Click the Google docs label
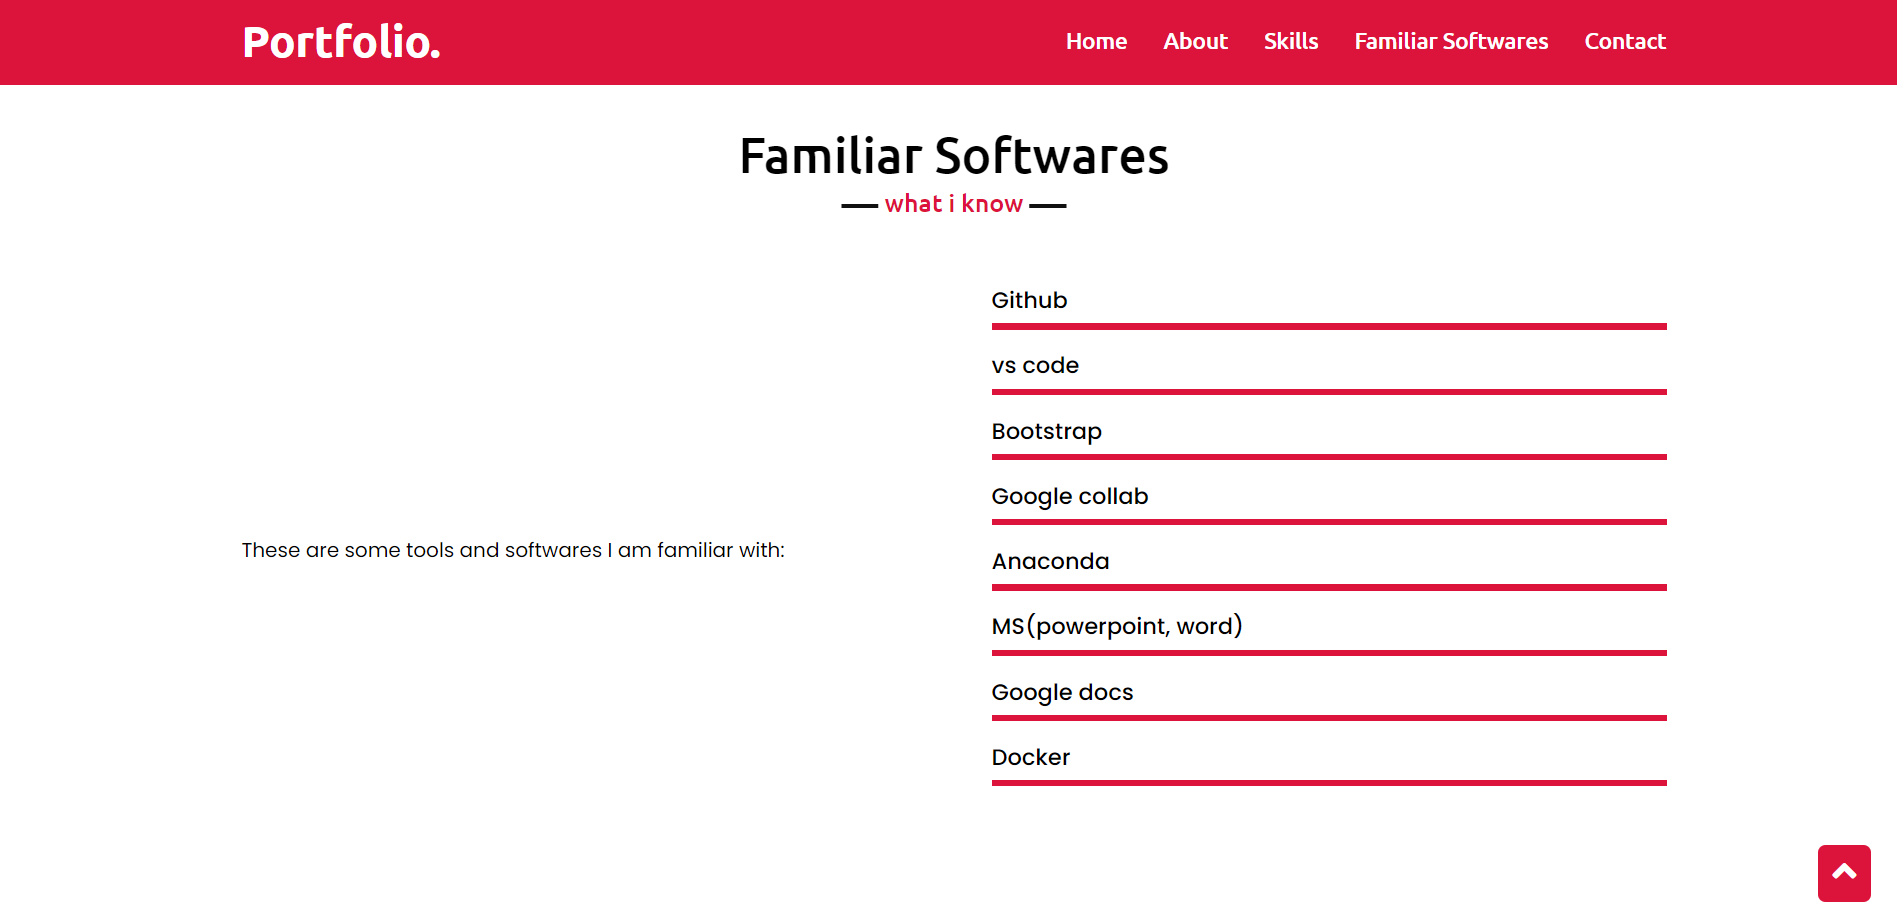The width and height of the screenshot is (1897, 922). coord(1062,692)
